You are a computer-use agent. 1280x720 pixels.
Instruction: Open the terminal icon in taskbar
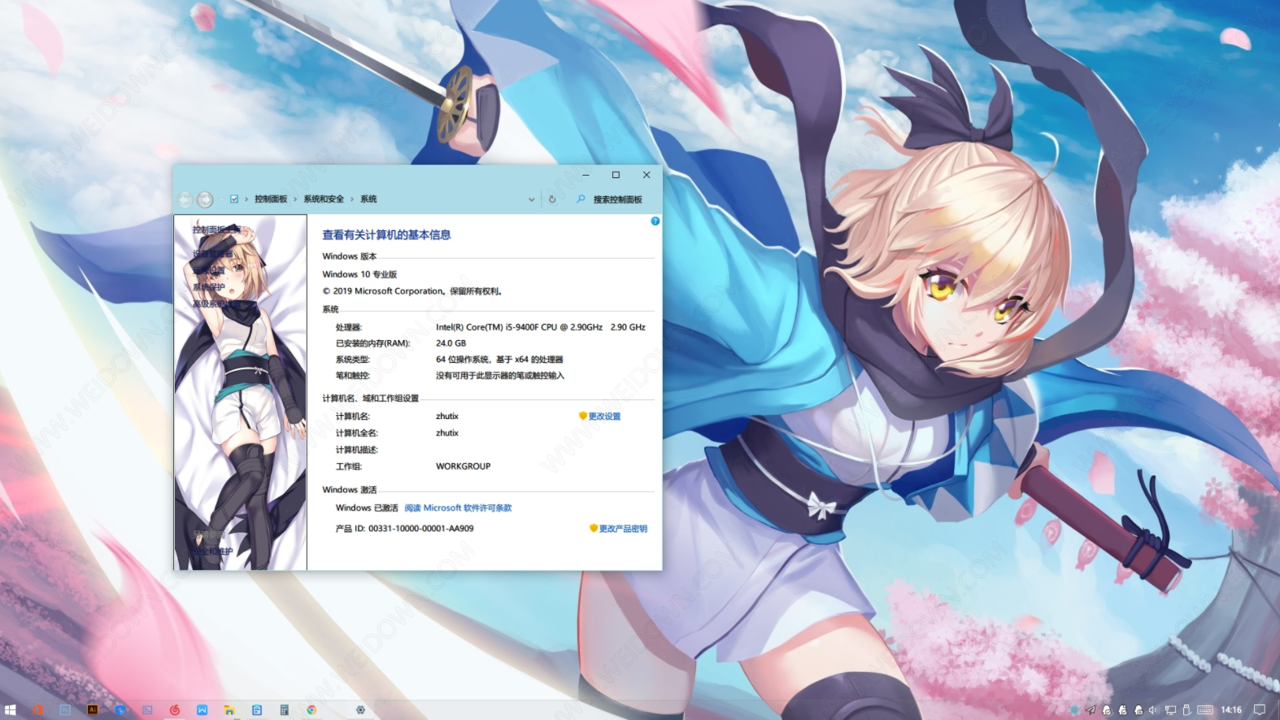tap(147, 710)
